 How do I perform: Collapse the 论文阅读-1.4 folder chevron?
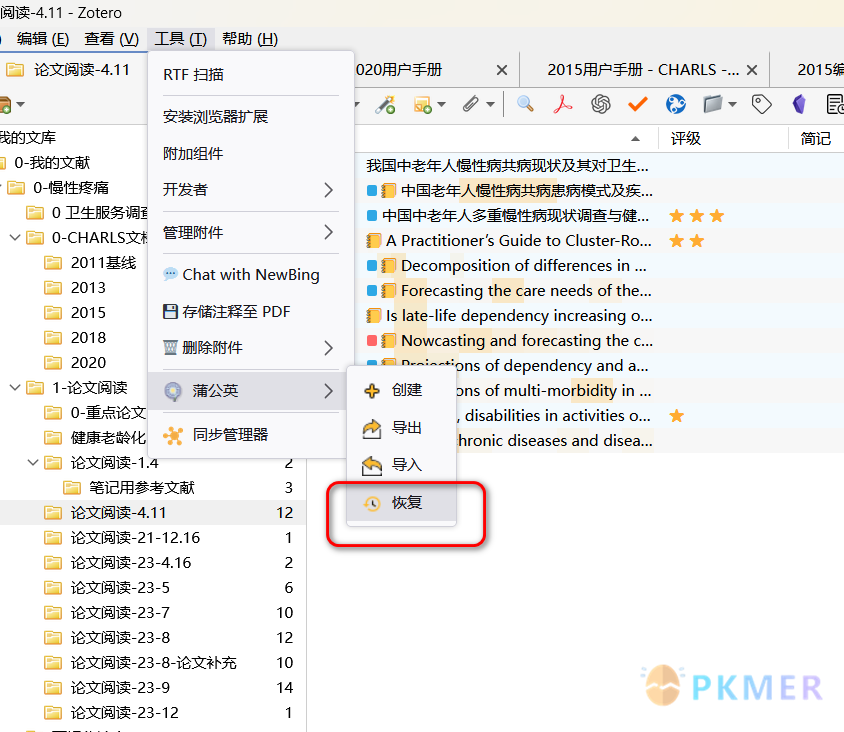click(33, 462)
